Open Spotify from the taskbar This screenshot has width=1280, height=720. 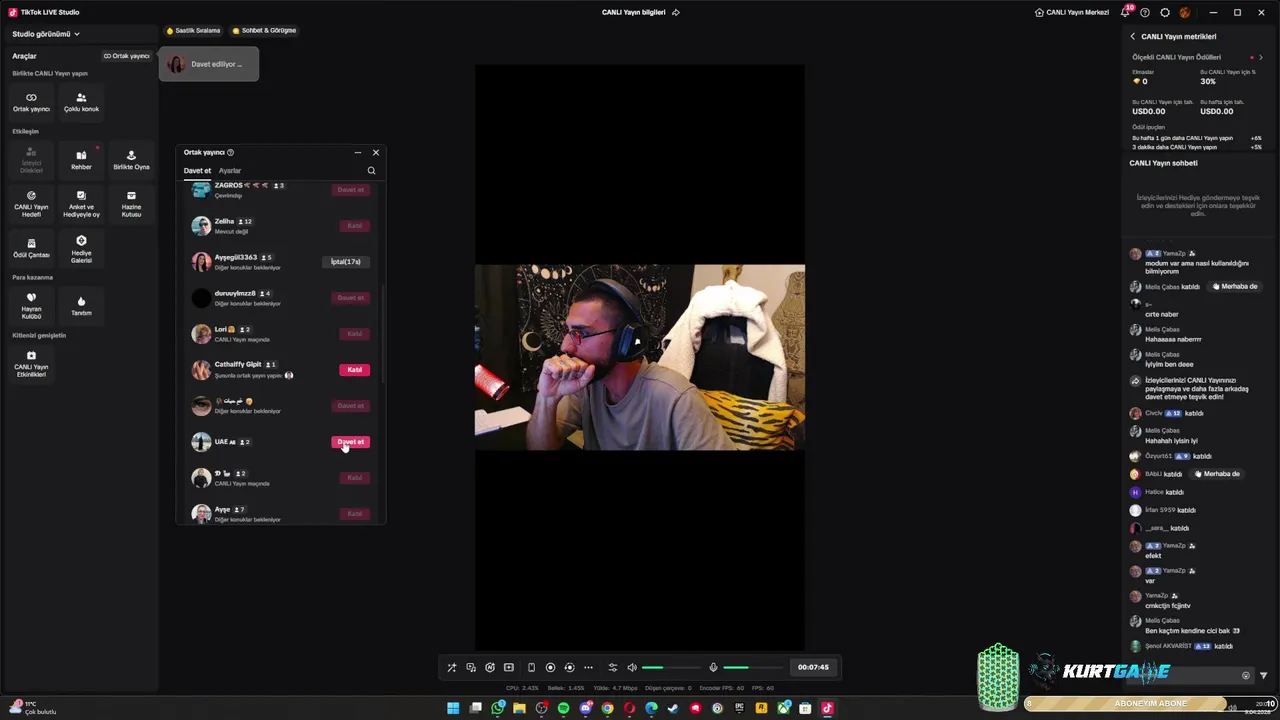pyautogui.click(x=563, y=708)
